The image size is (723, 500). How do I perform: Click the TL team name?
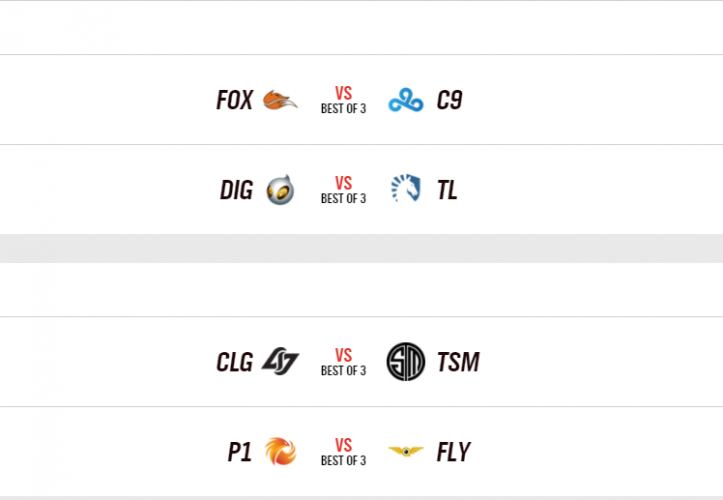(447, 190)
